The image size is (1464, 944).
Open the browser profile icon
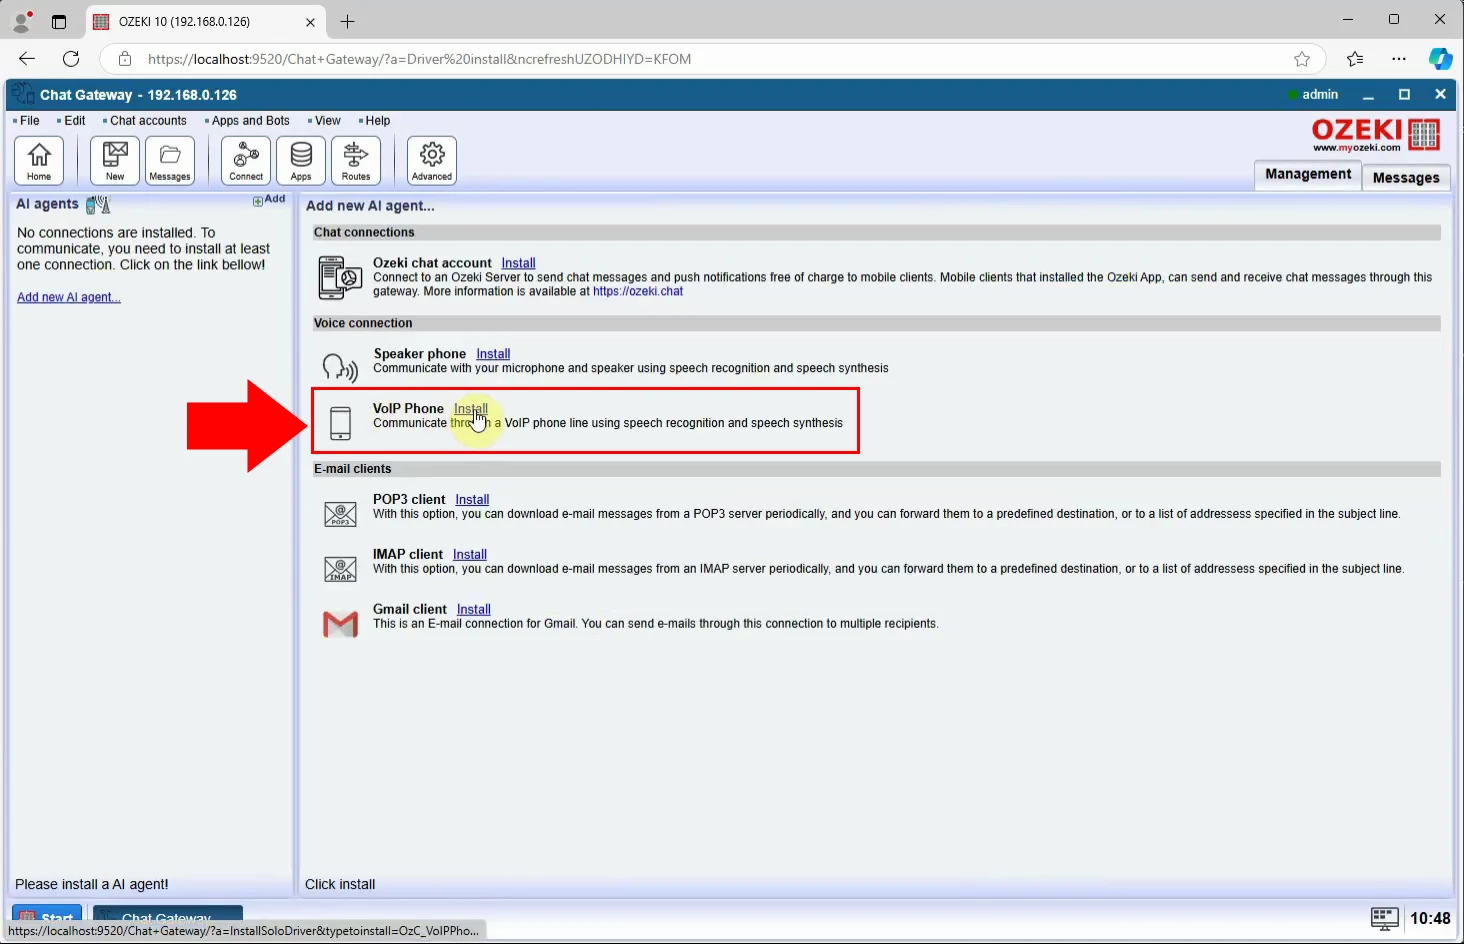[21, 21]
